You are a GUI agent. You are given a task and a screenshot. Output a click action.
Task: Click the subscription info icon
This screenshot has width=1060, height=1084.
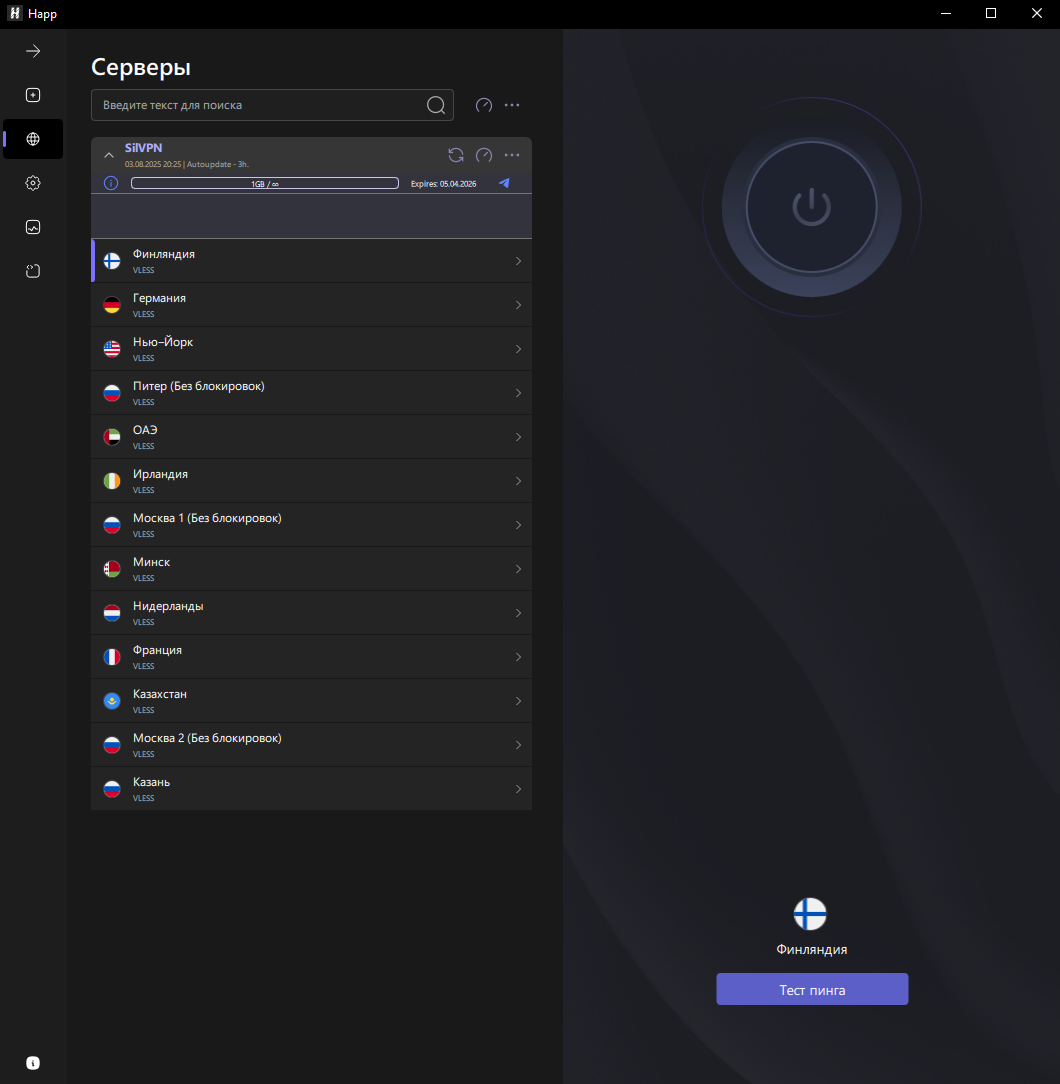tap(111, 183)
